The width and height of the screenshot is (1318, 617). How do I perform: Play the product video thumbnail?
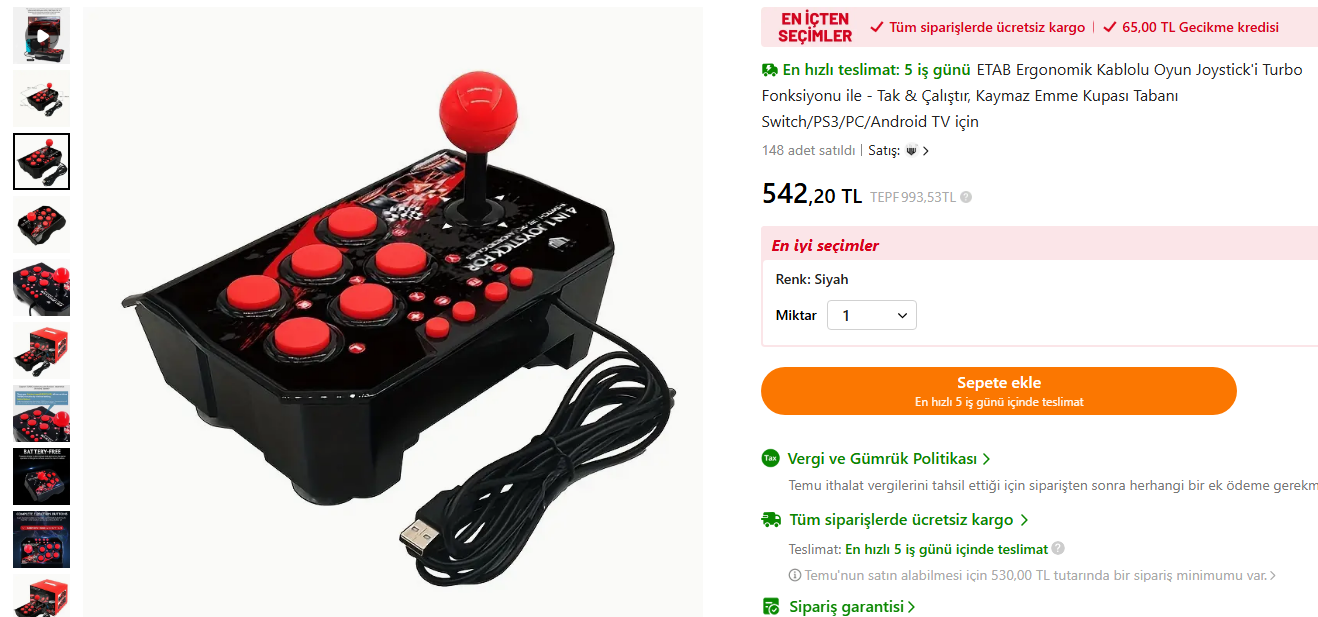41,36
